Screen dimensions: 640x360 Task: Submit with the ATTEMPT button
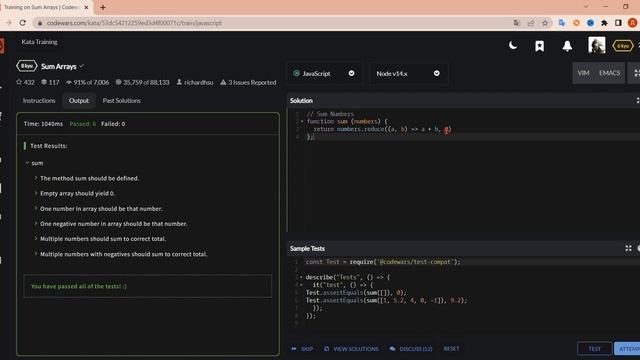(627, 349)
